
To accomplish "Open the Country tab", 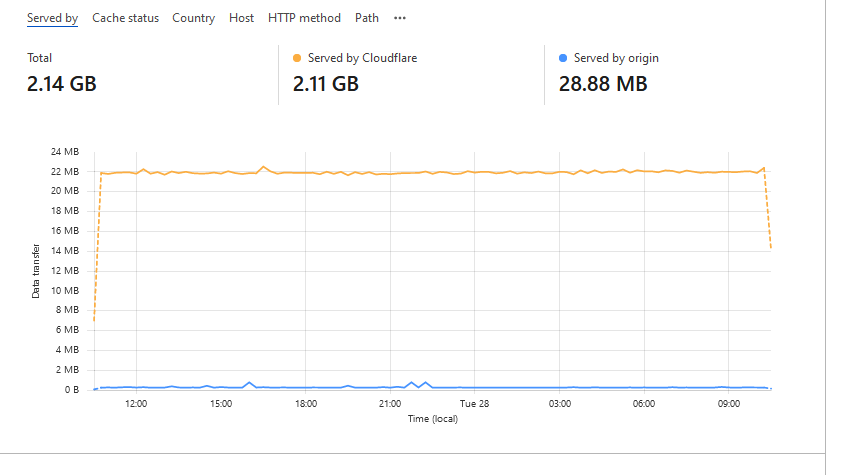I will click(x=193, y=18).
